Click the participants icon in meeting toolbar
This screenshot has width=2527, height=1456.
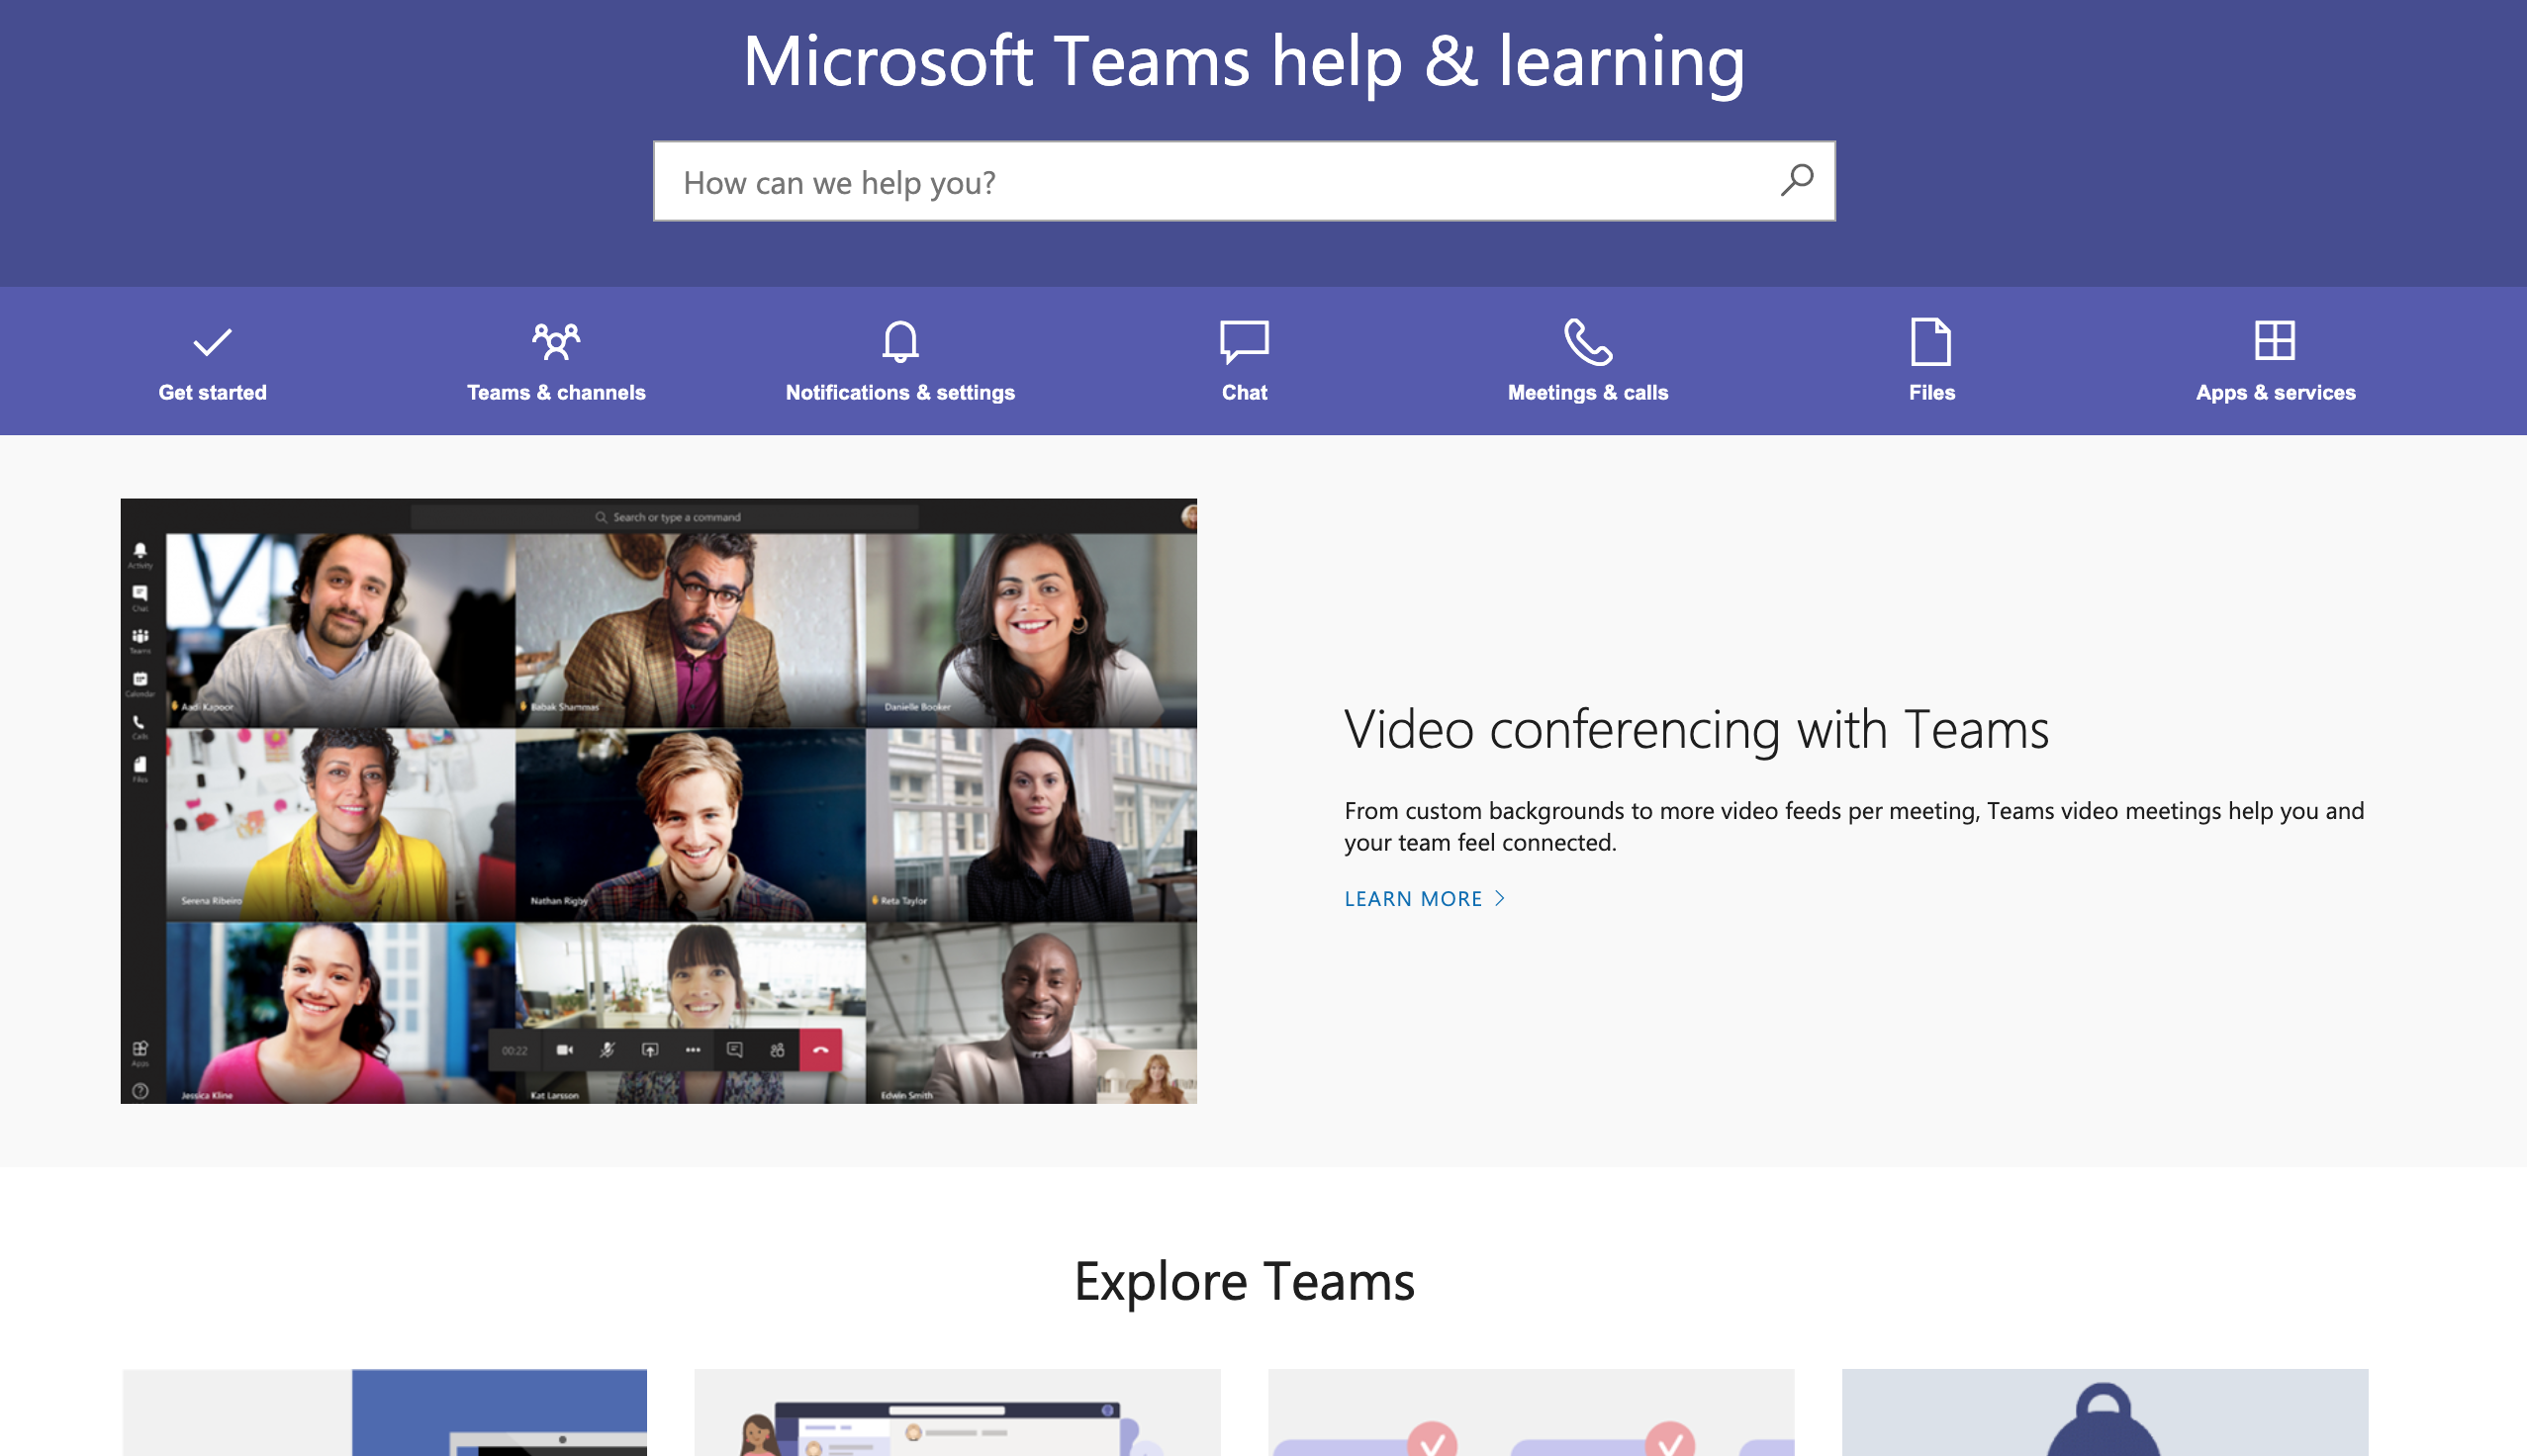click(778, 1050)
